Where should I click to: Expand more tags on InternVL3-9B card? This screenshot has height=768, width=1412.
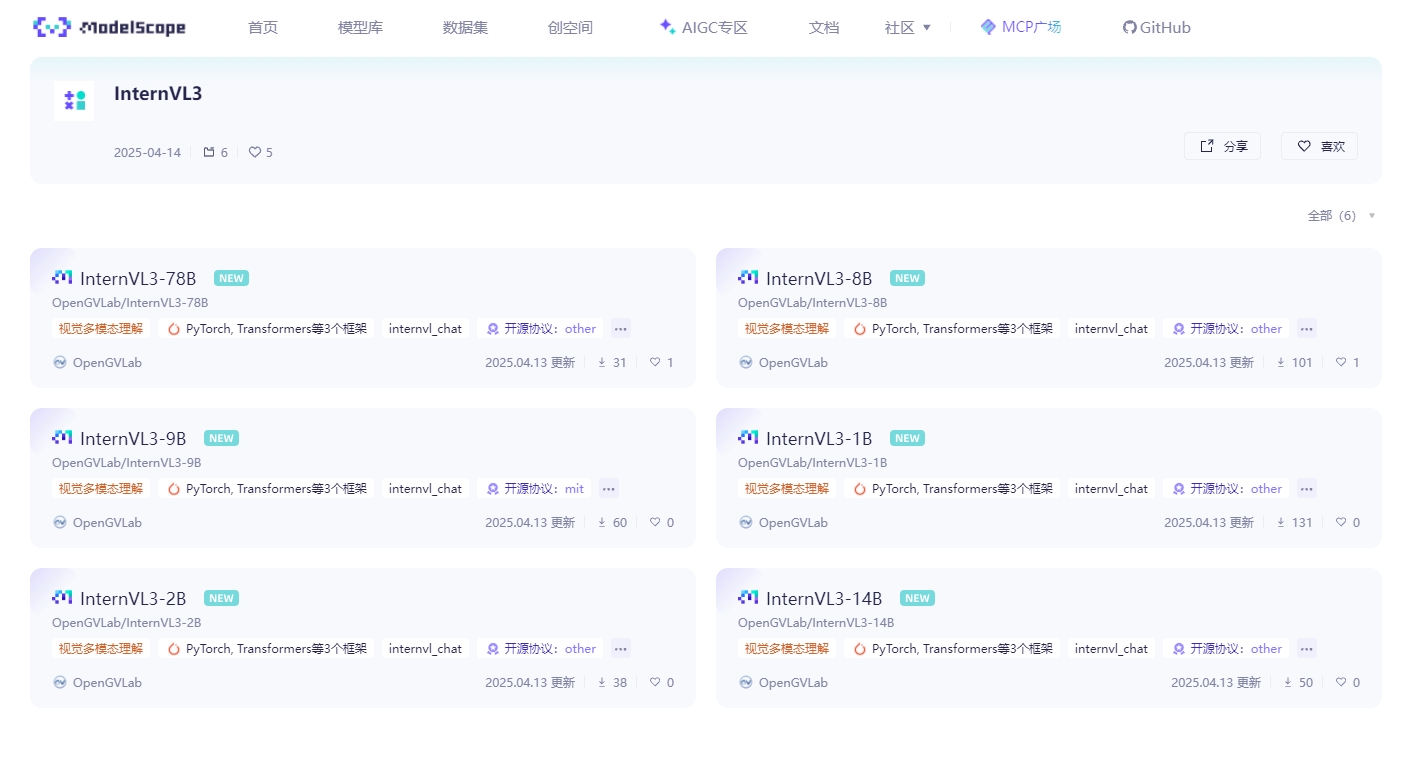click(x=609, y=488)
